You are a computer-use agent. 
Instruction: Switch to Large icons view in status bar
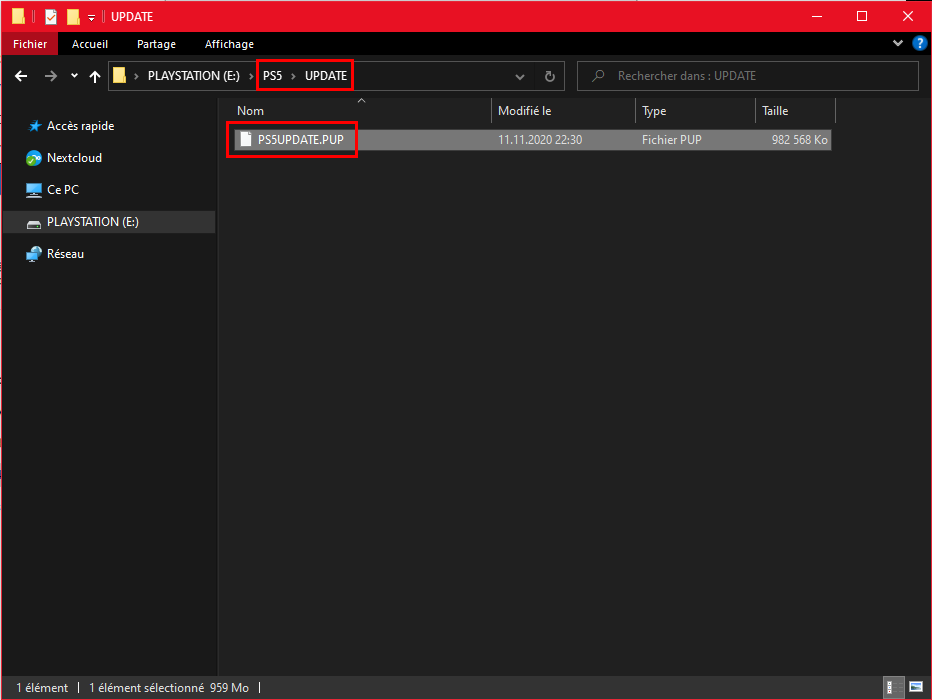click(916, 688)
